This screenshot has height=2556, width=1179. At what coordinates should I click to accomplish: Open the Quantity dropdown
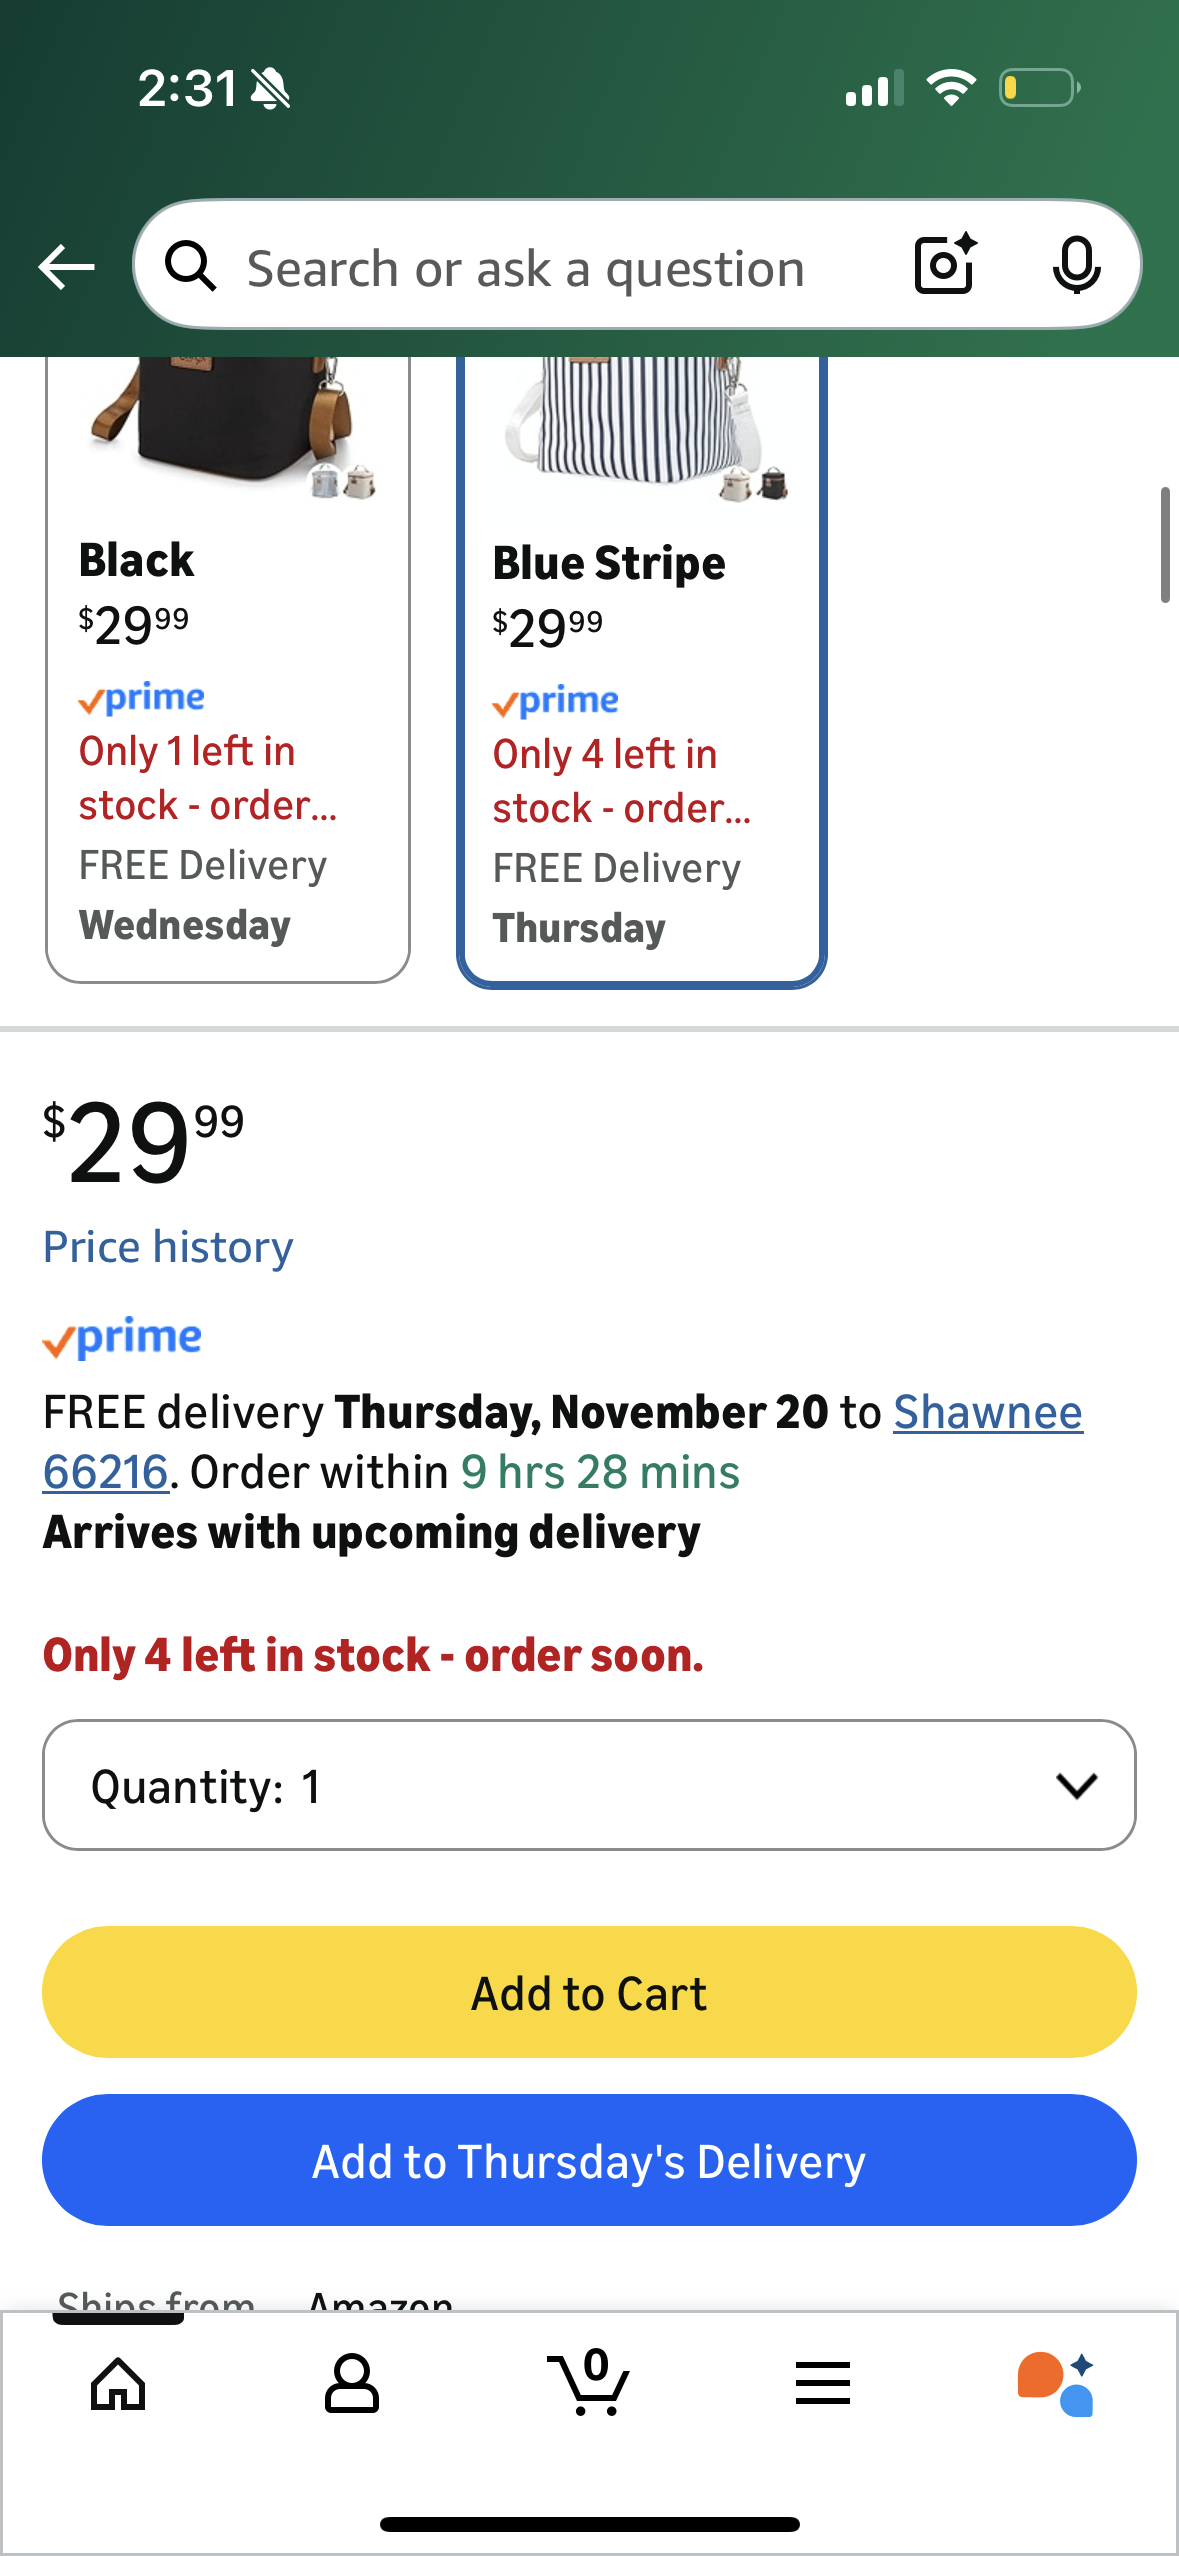(x=588, y=1785)
